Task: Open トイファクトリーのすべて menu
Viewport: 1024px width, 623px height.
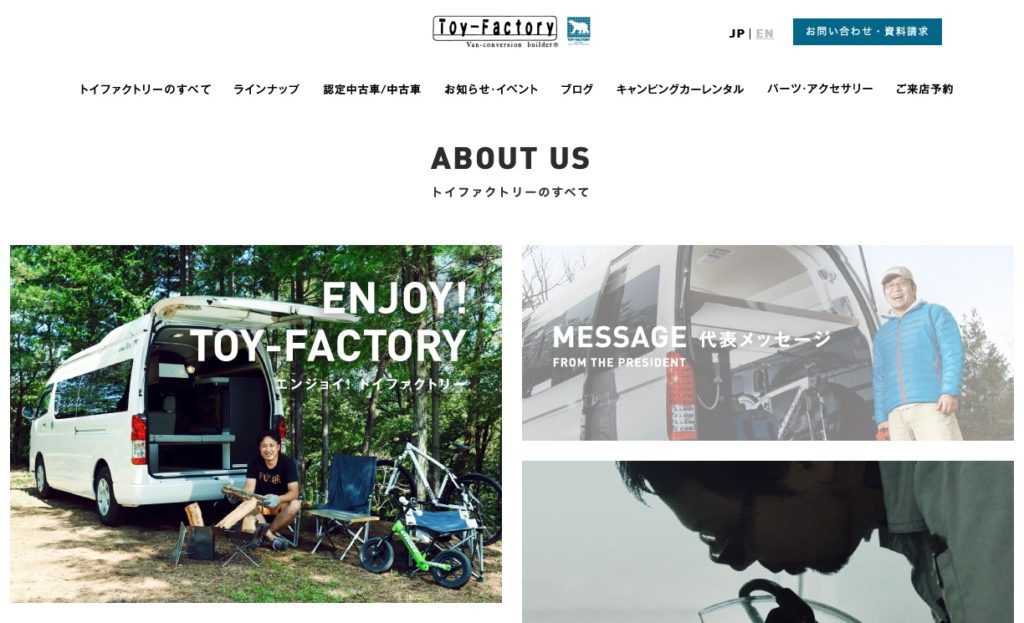Action: [145, 89]
